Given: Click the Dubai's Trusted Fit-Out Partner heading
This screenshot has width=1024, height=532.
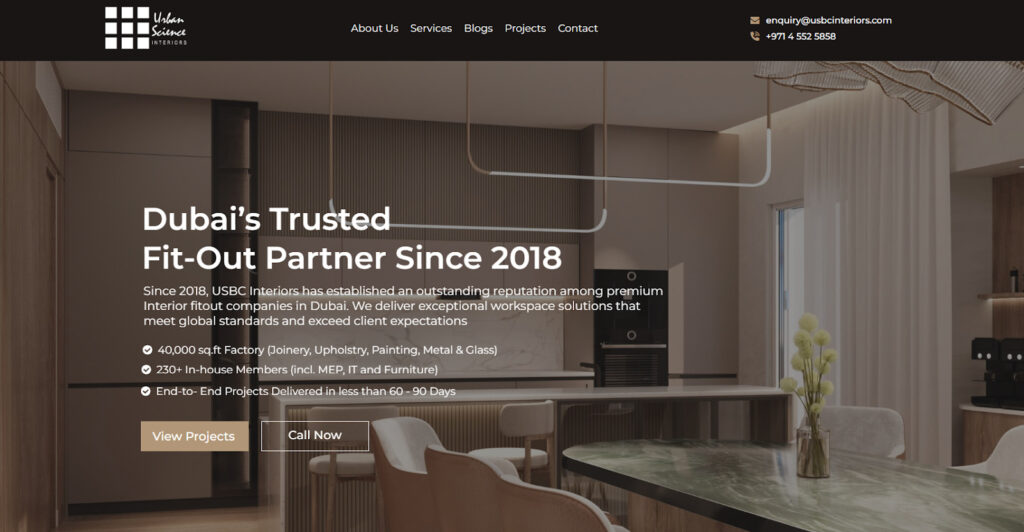Looking at the screenshot, I should pyautogui.click(x=352, y=238).
